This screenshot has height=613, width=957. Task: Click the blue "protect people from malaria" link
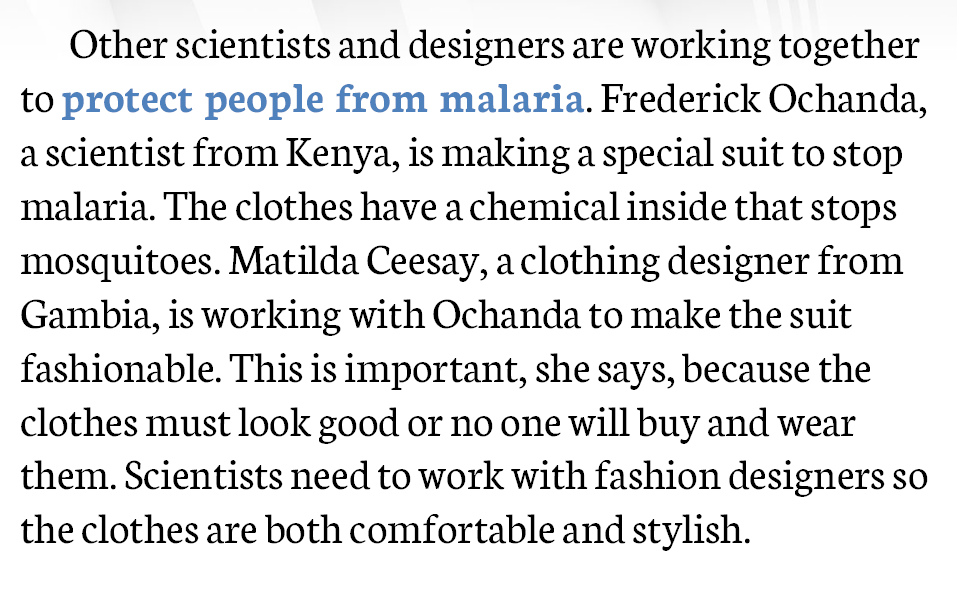tap(322, 100)
